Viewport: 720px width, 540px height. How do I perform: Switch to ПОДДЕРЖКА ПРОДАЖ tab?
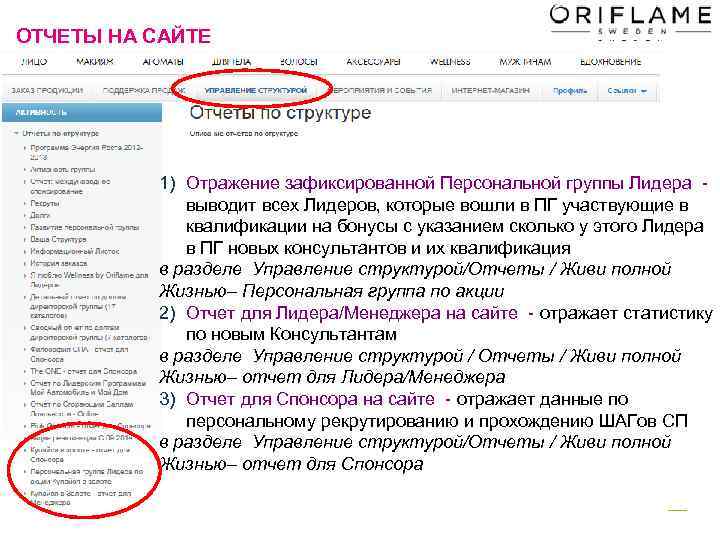[144, 90]
